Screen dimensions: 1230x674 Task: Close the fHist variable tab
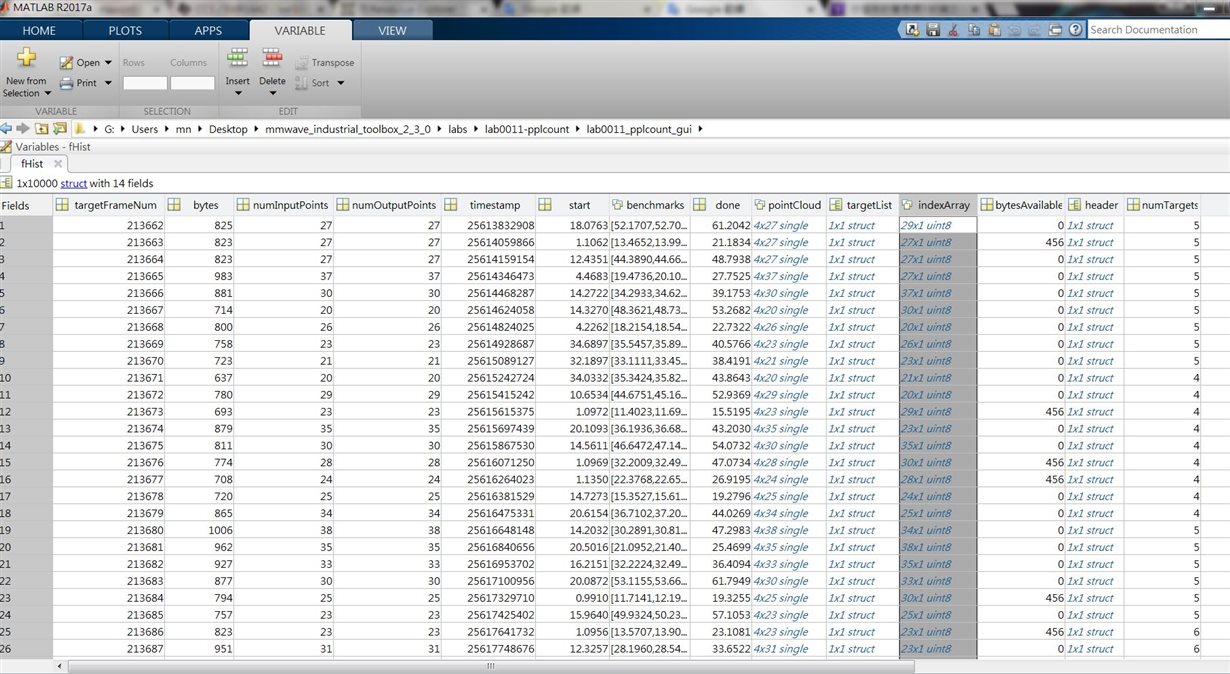[58, 163]
